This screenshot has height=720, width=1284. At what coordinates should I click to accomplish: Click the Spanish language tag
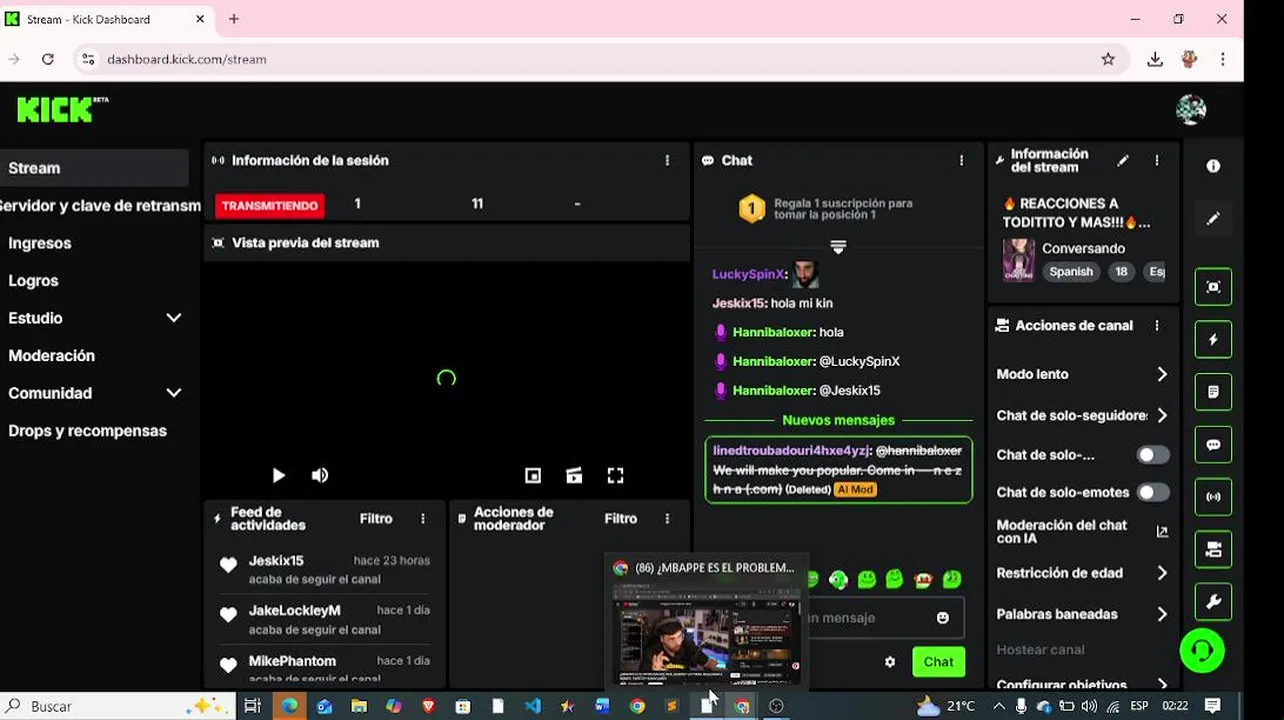1071,272
